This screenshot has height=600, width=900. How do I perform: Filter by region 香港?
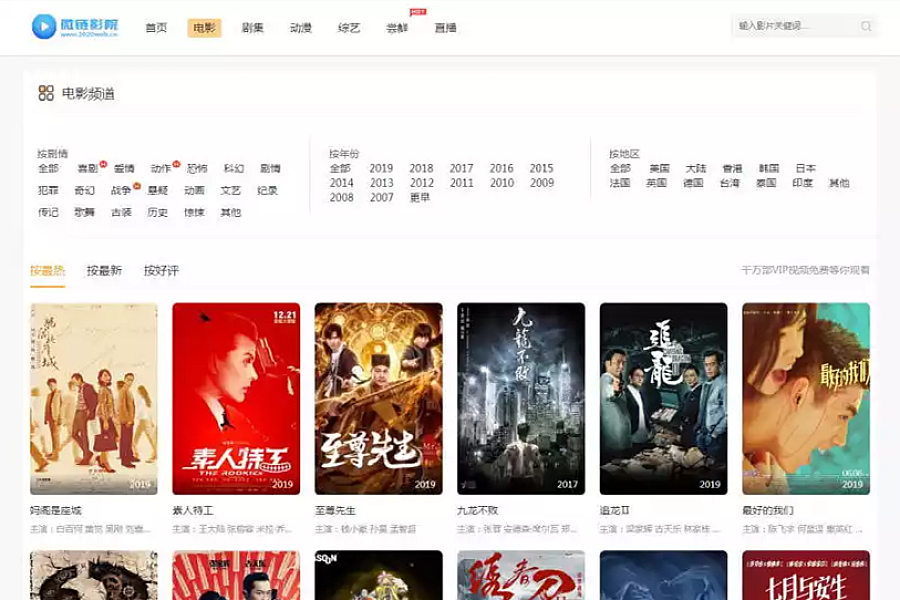pos(732,169)
